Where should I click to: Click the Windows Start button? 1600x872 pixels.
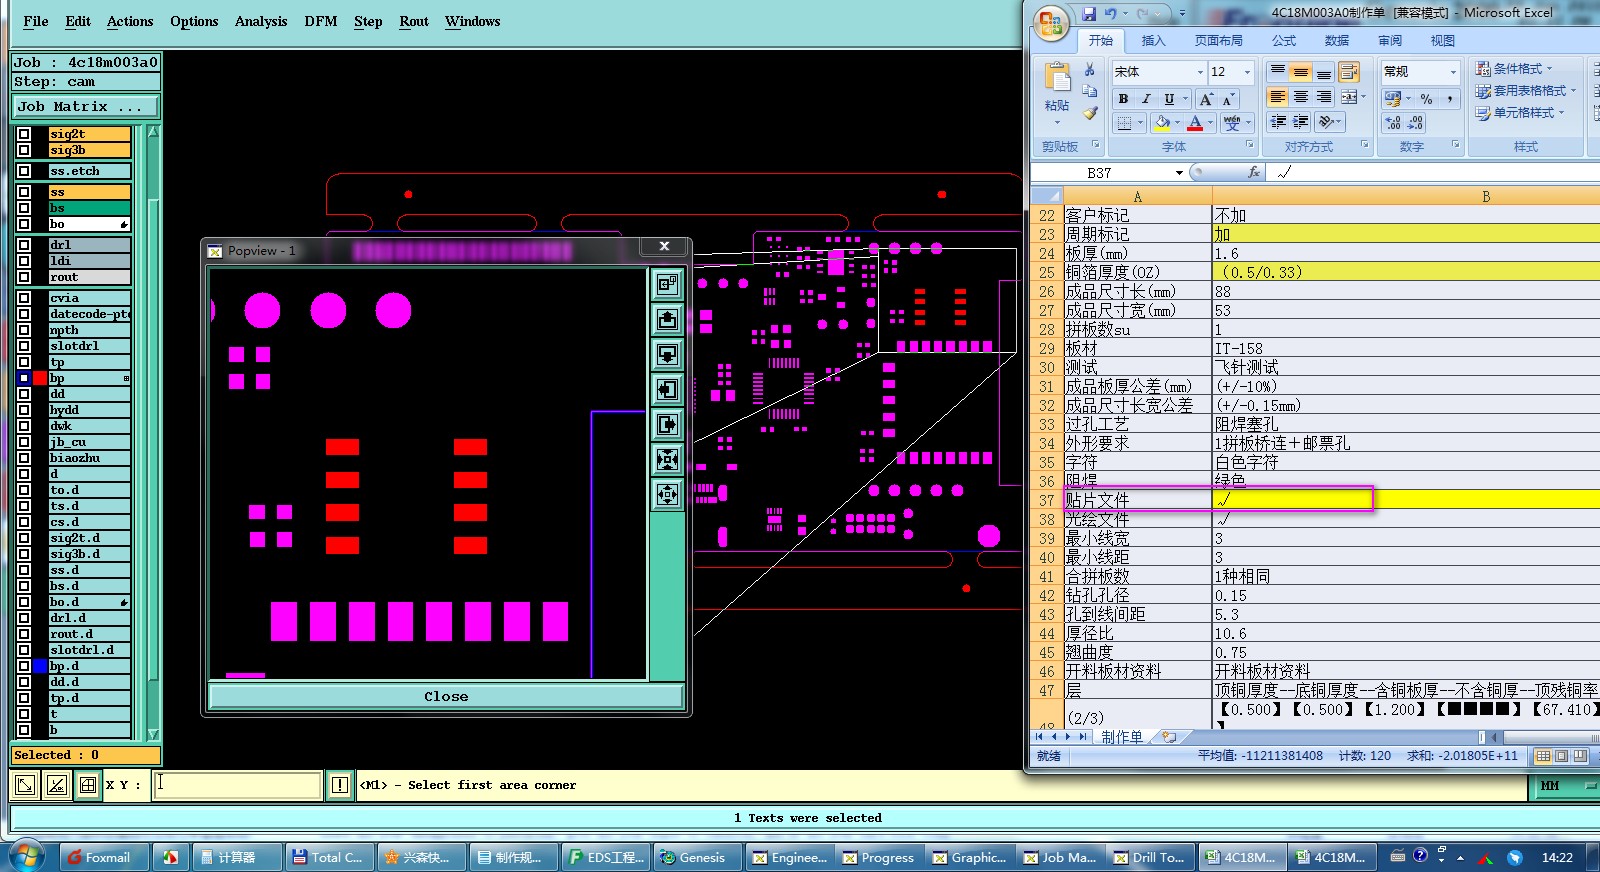tap(25, 857)
